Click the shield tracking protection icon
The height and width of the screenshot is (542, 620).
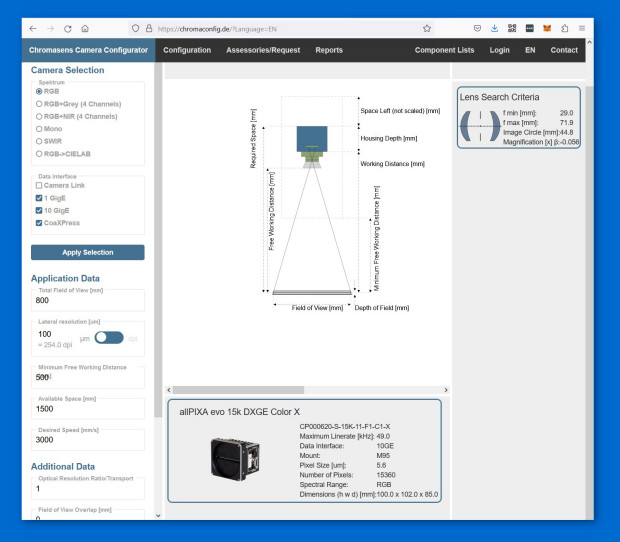coord(135,28)
